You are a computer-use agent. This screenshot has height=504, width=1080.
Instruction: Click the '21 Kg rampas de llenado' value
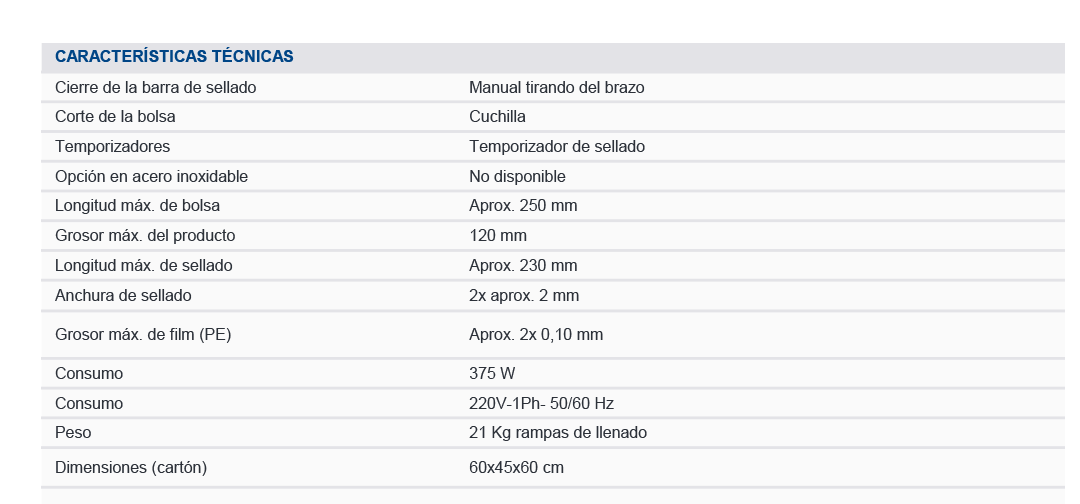pos(558,433)
